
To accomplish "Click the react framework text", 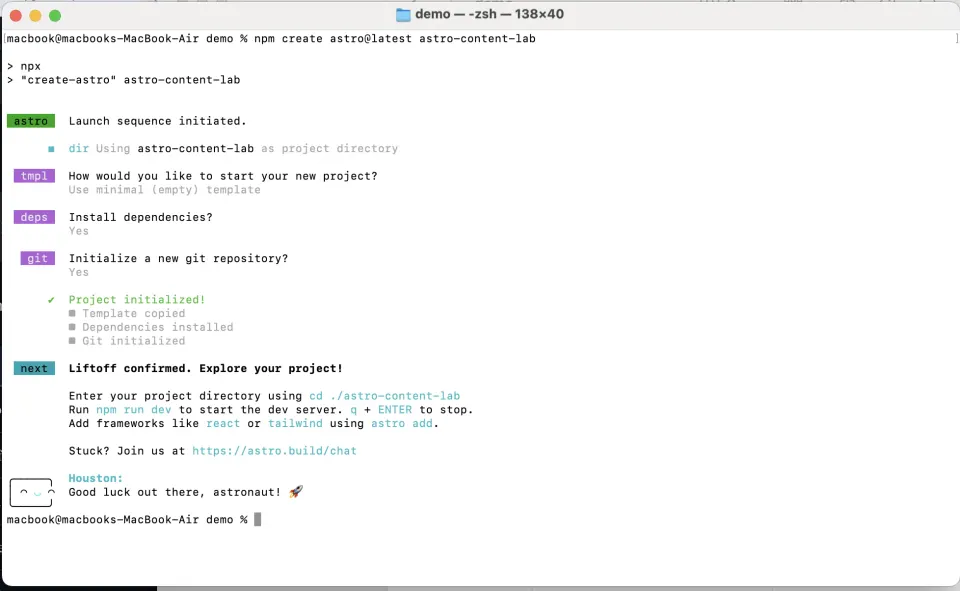I will point(223,424).
